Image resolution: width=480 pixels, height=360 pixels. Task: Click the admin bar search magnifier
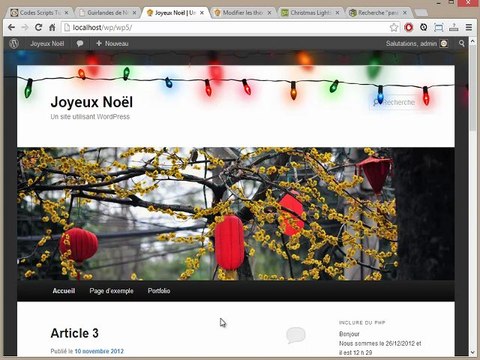click(x=461, y=44)
